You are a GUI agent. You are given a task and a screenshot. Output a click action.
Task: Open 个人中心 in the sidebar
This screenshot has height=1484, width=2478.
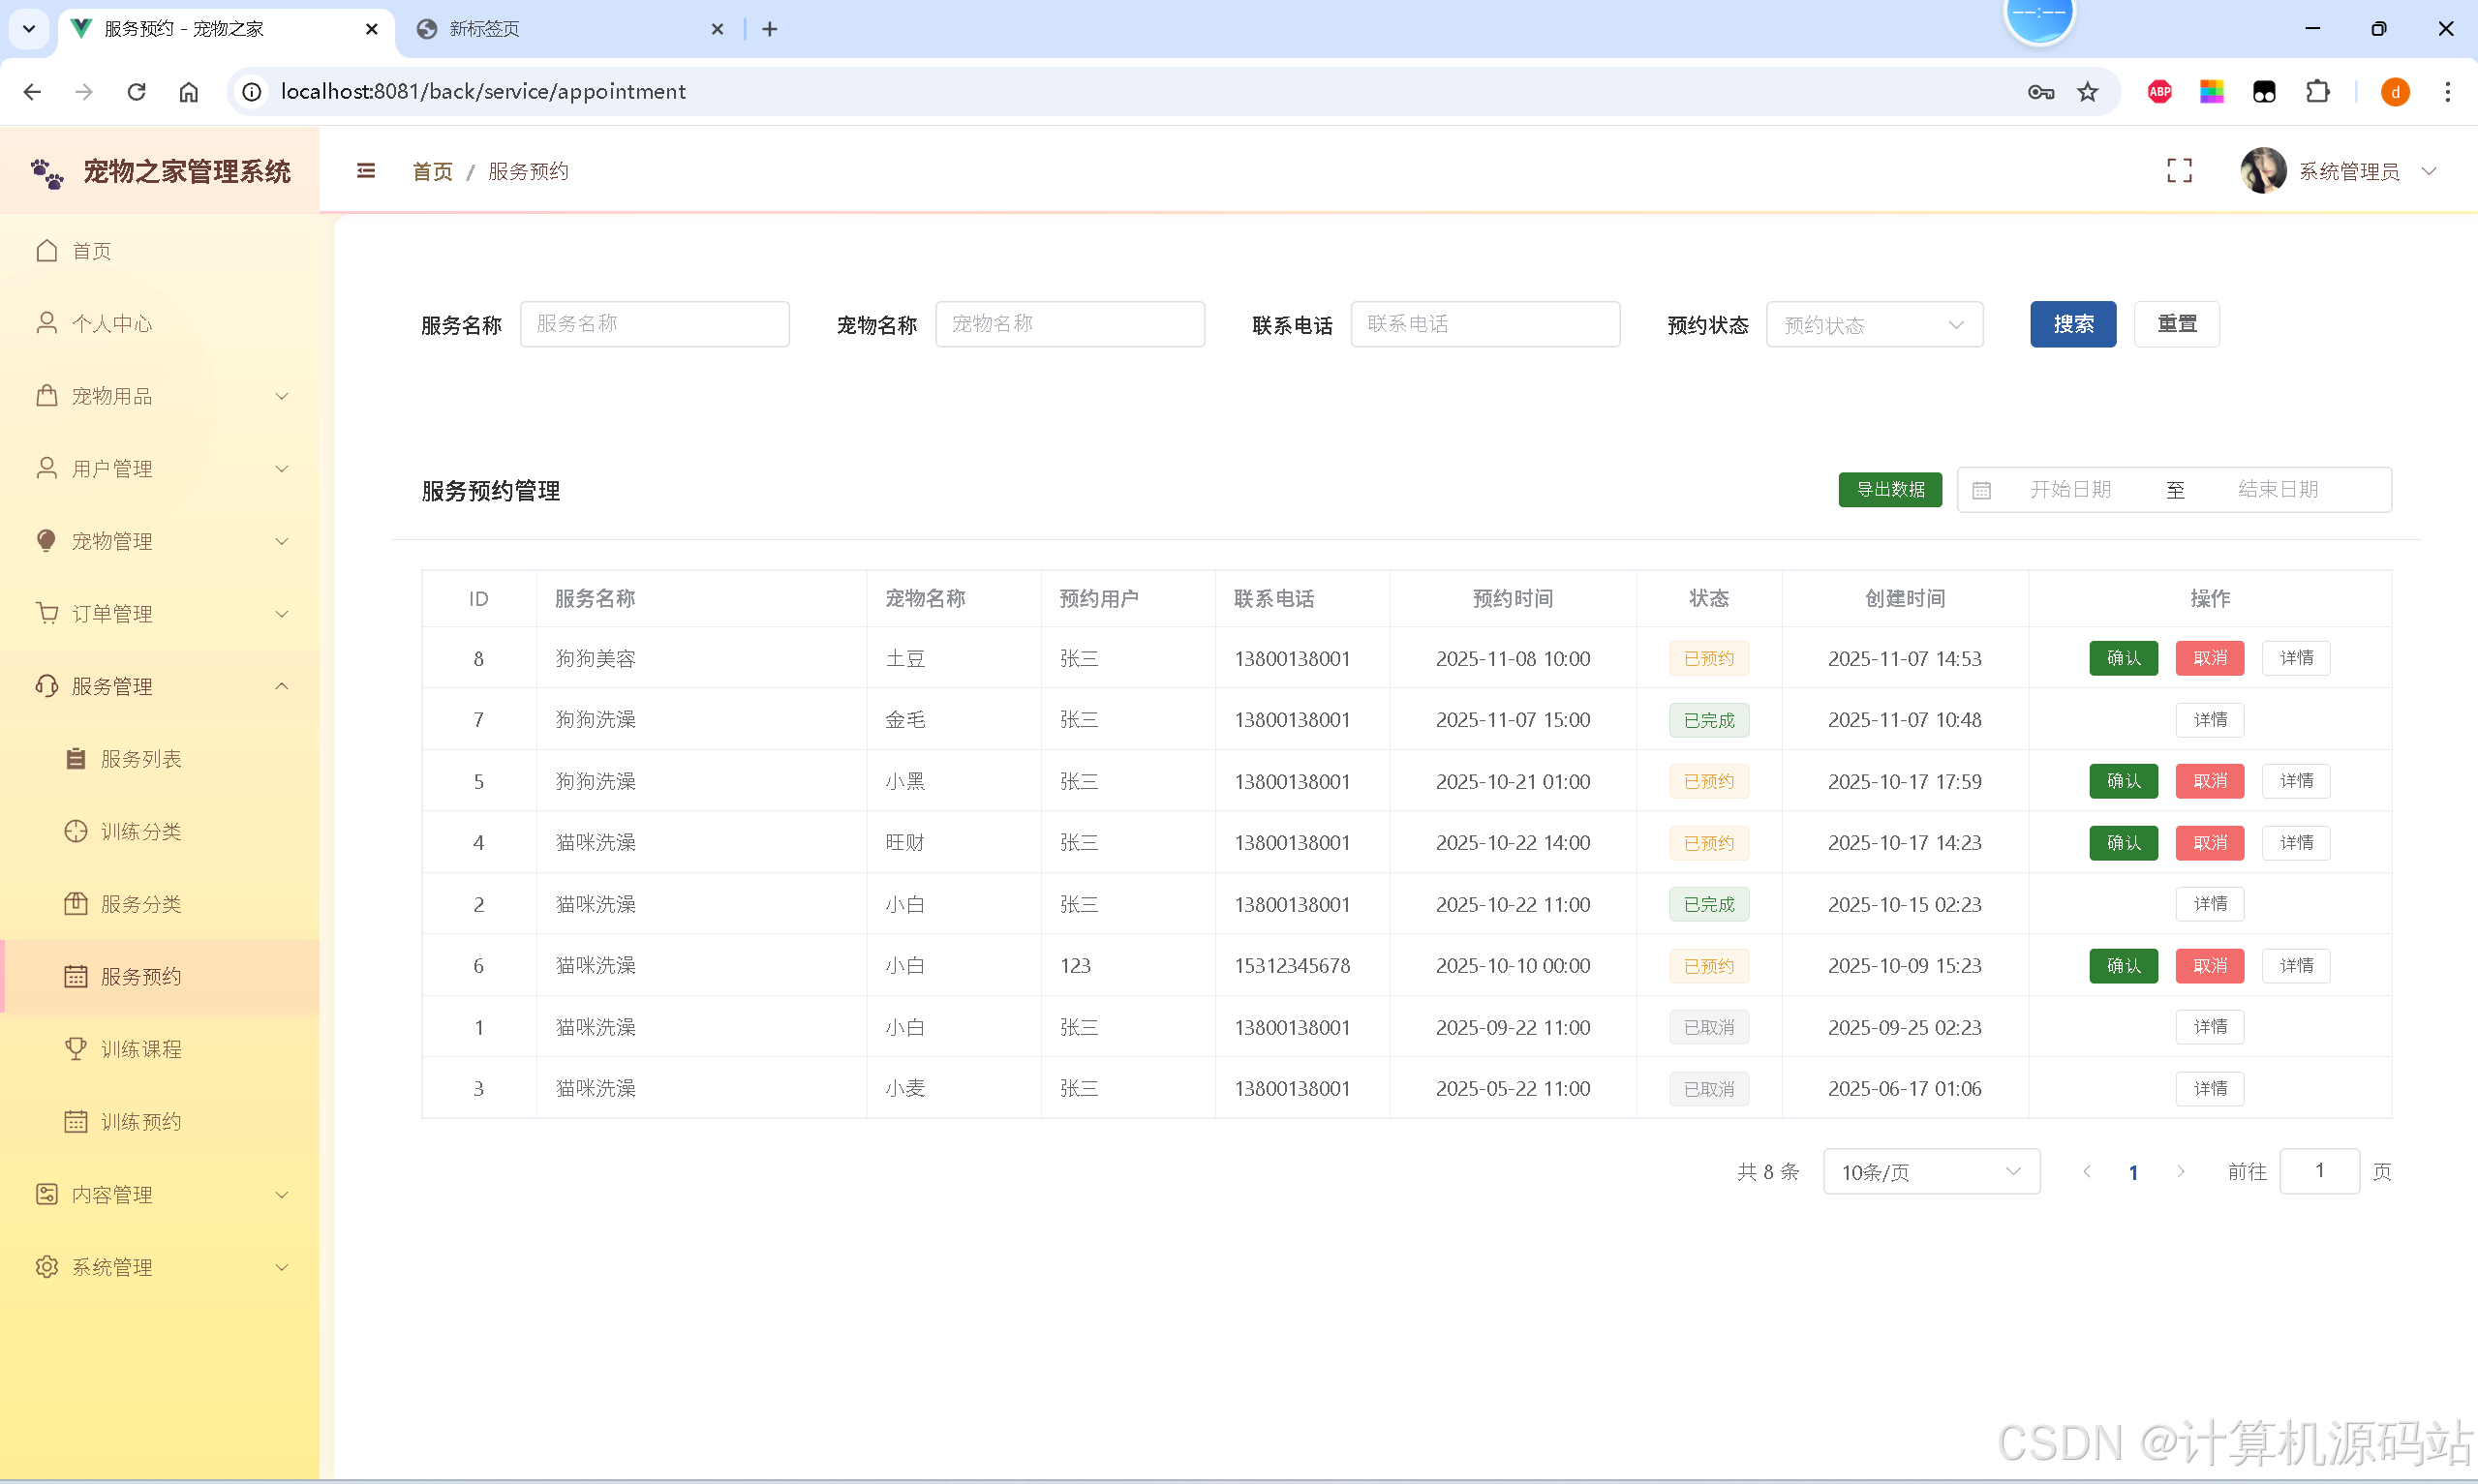(160, 323)
